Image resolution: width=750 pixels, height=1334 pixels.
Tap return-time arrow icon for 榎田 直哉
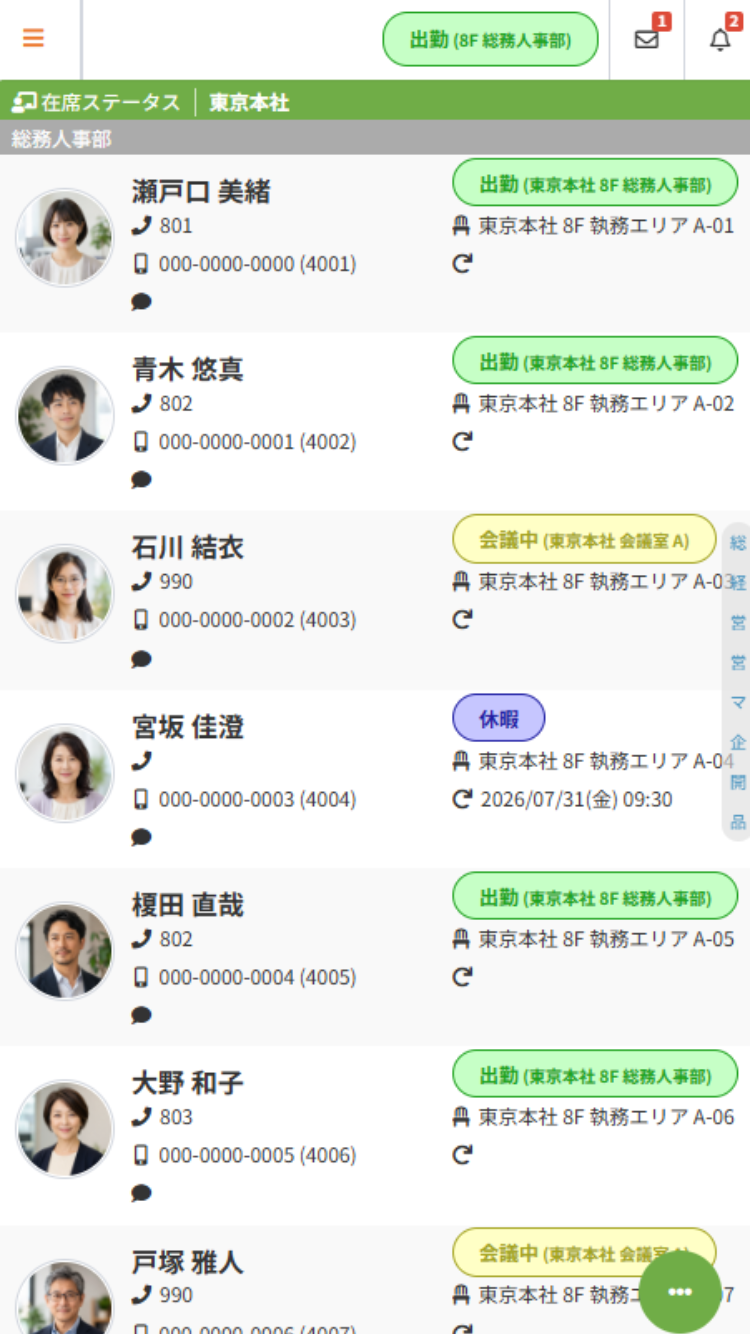point(462,978)
